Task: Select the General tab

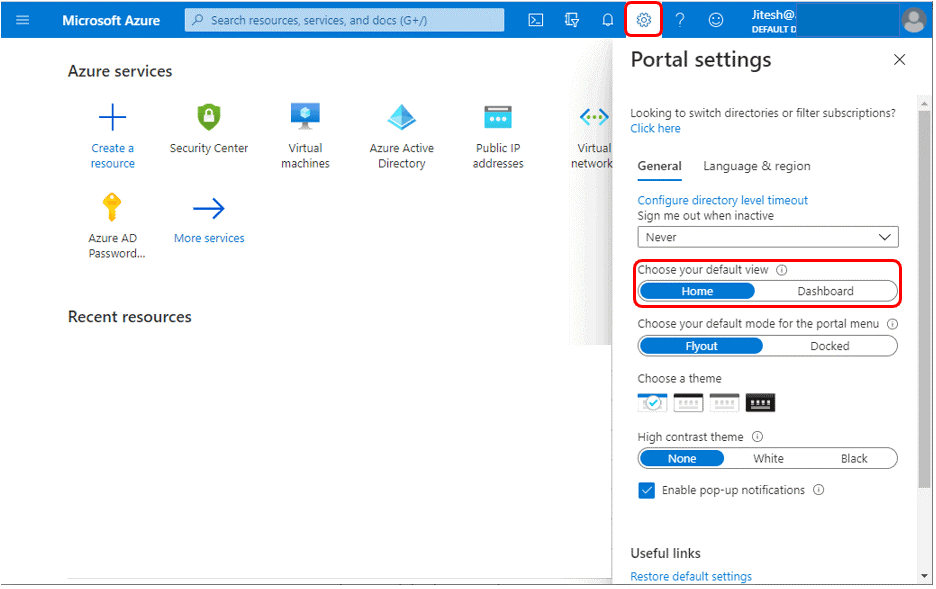Action: [x=659, y=166]
